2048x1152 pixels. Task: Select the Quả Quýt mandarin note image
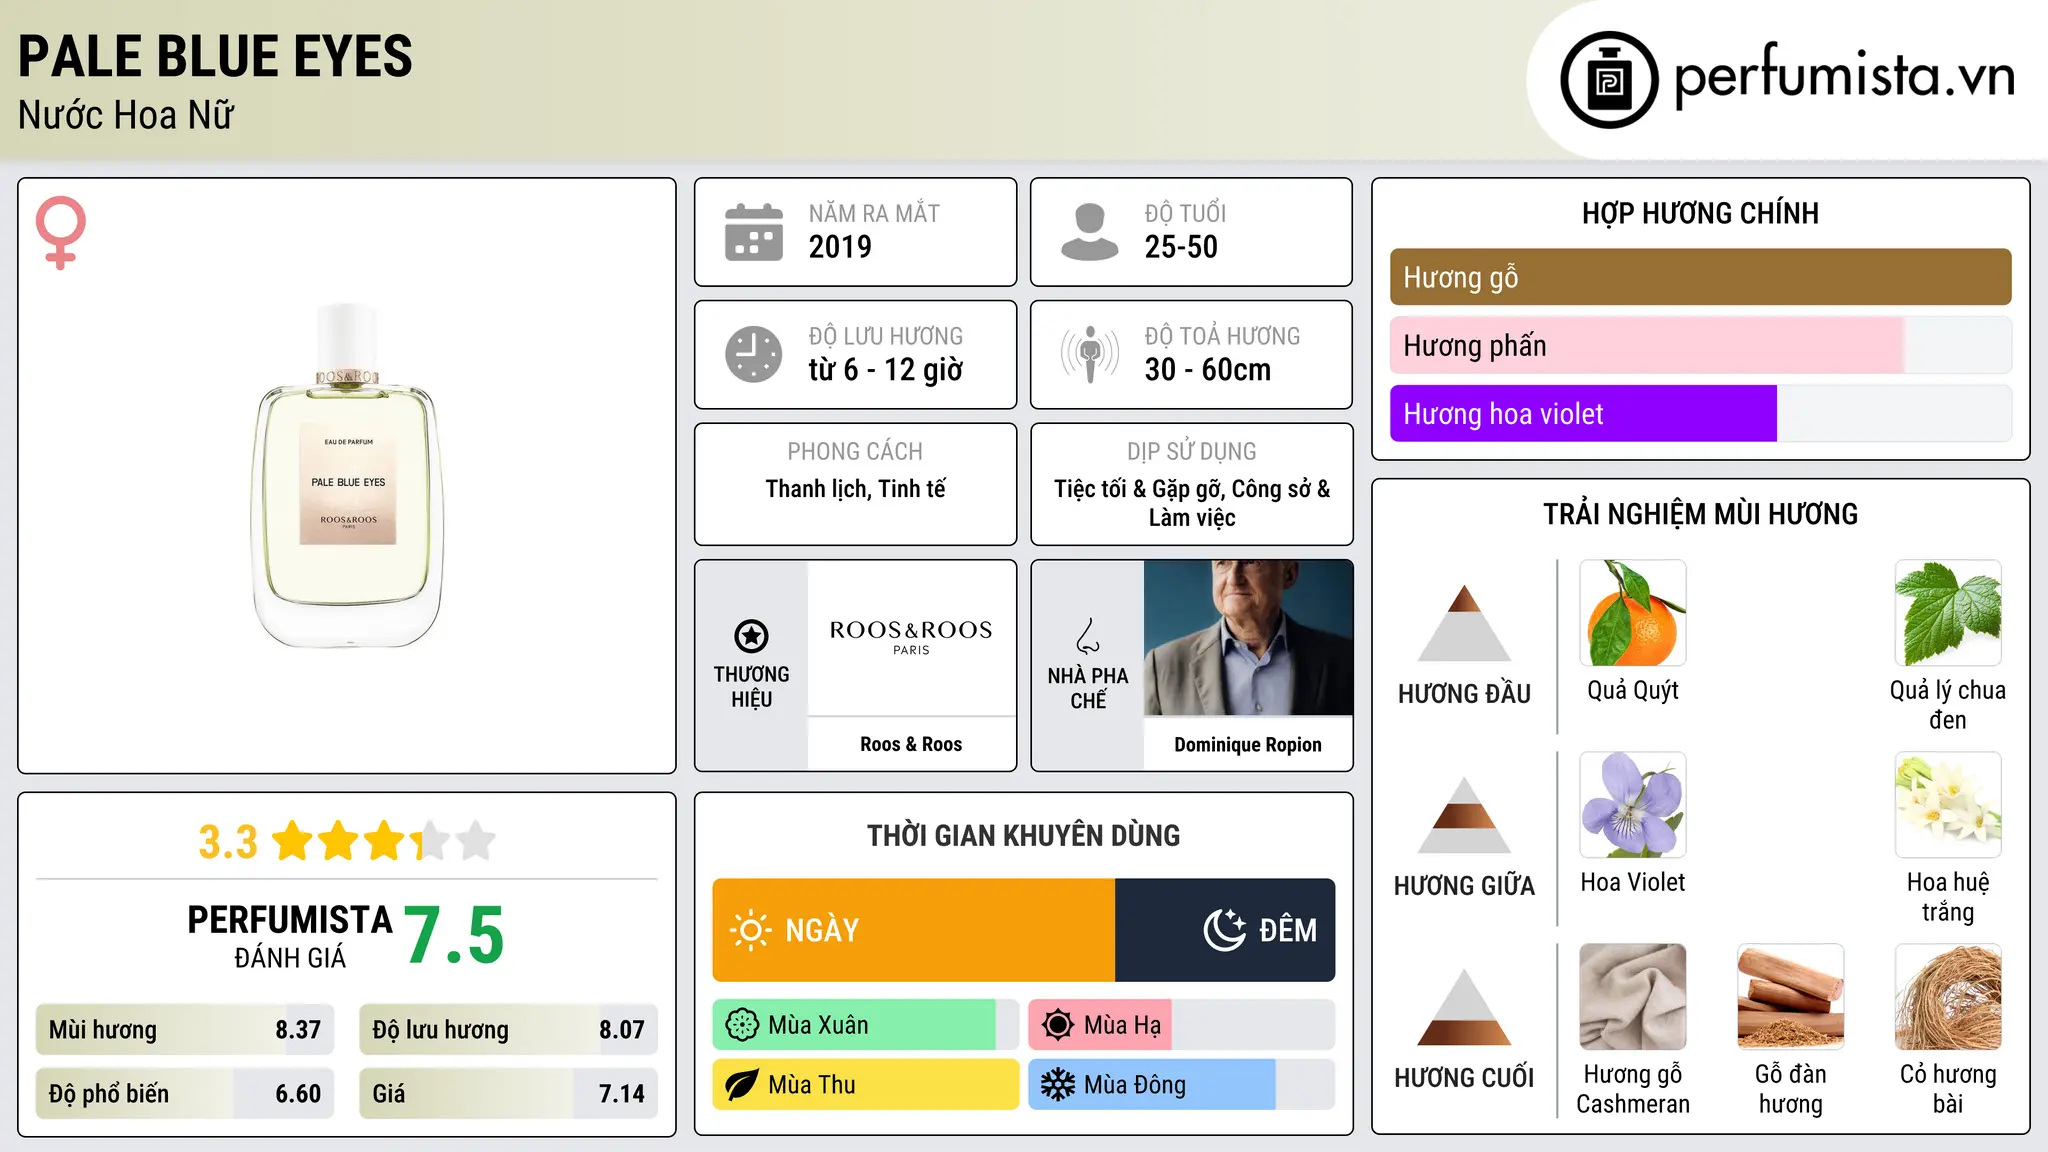[x=1633, y=613]
